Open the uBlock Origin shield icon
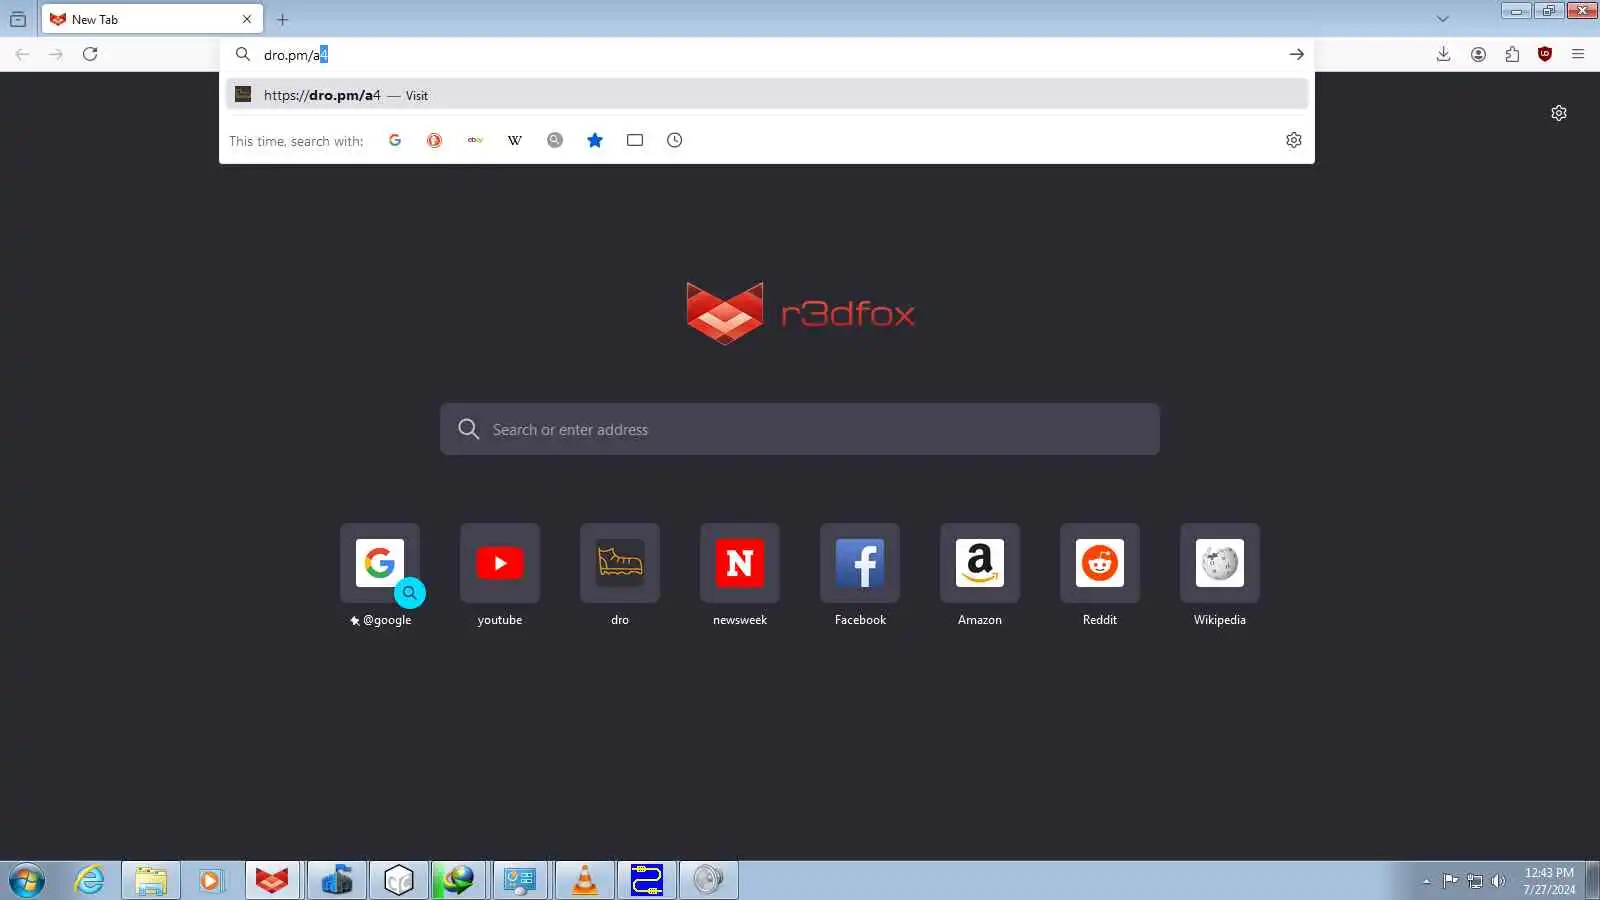This screenshot has height=900, width=1600. tap(1545, 54)
